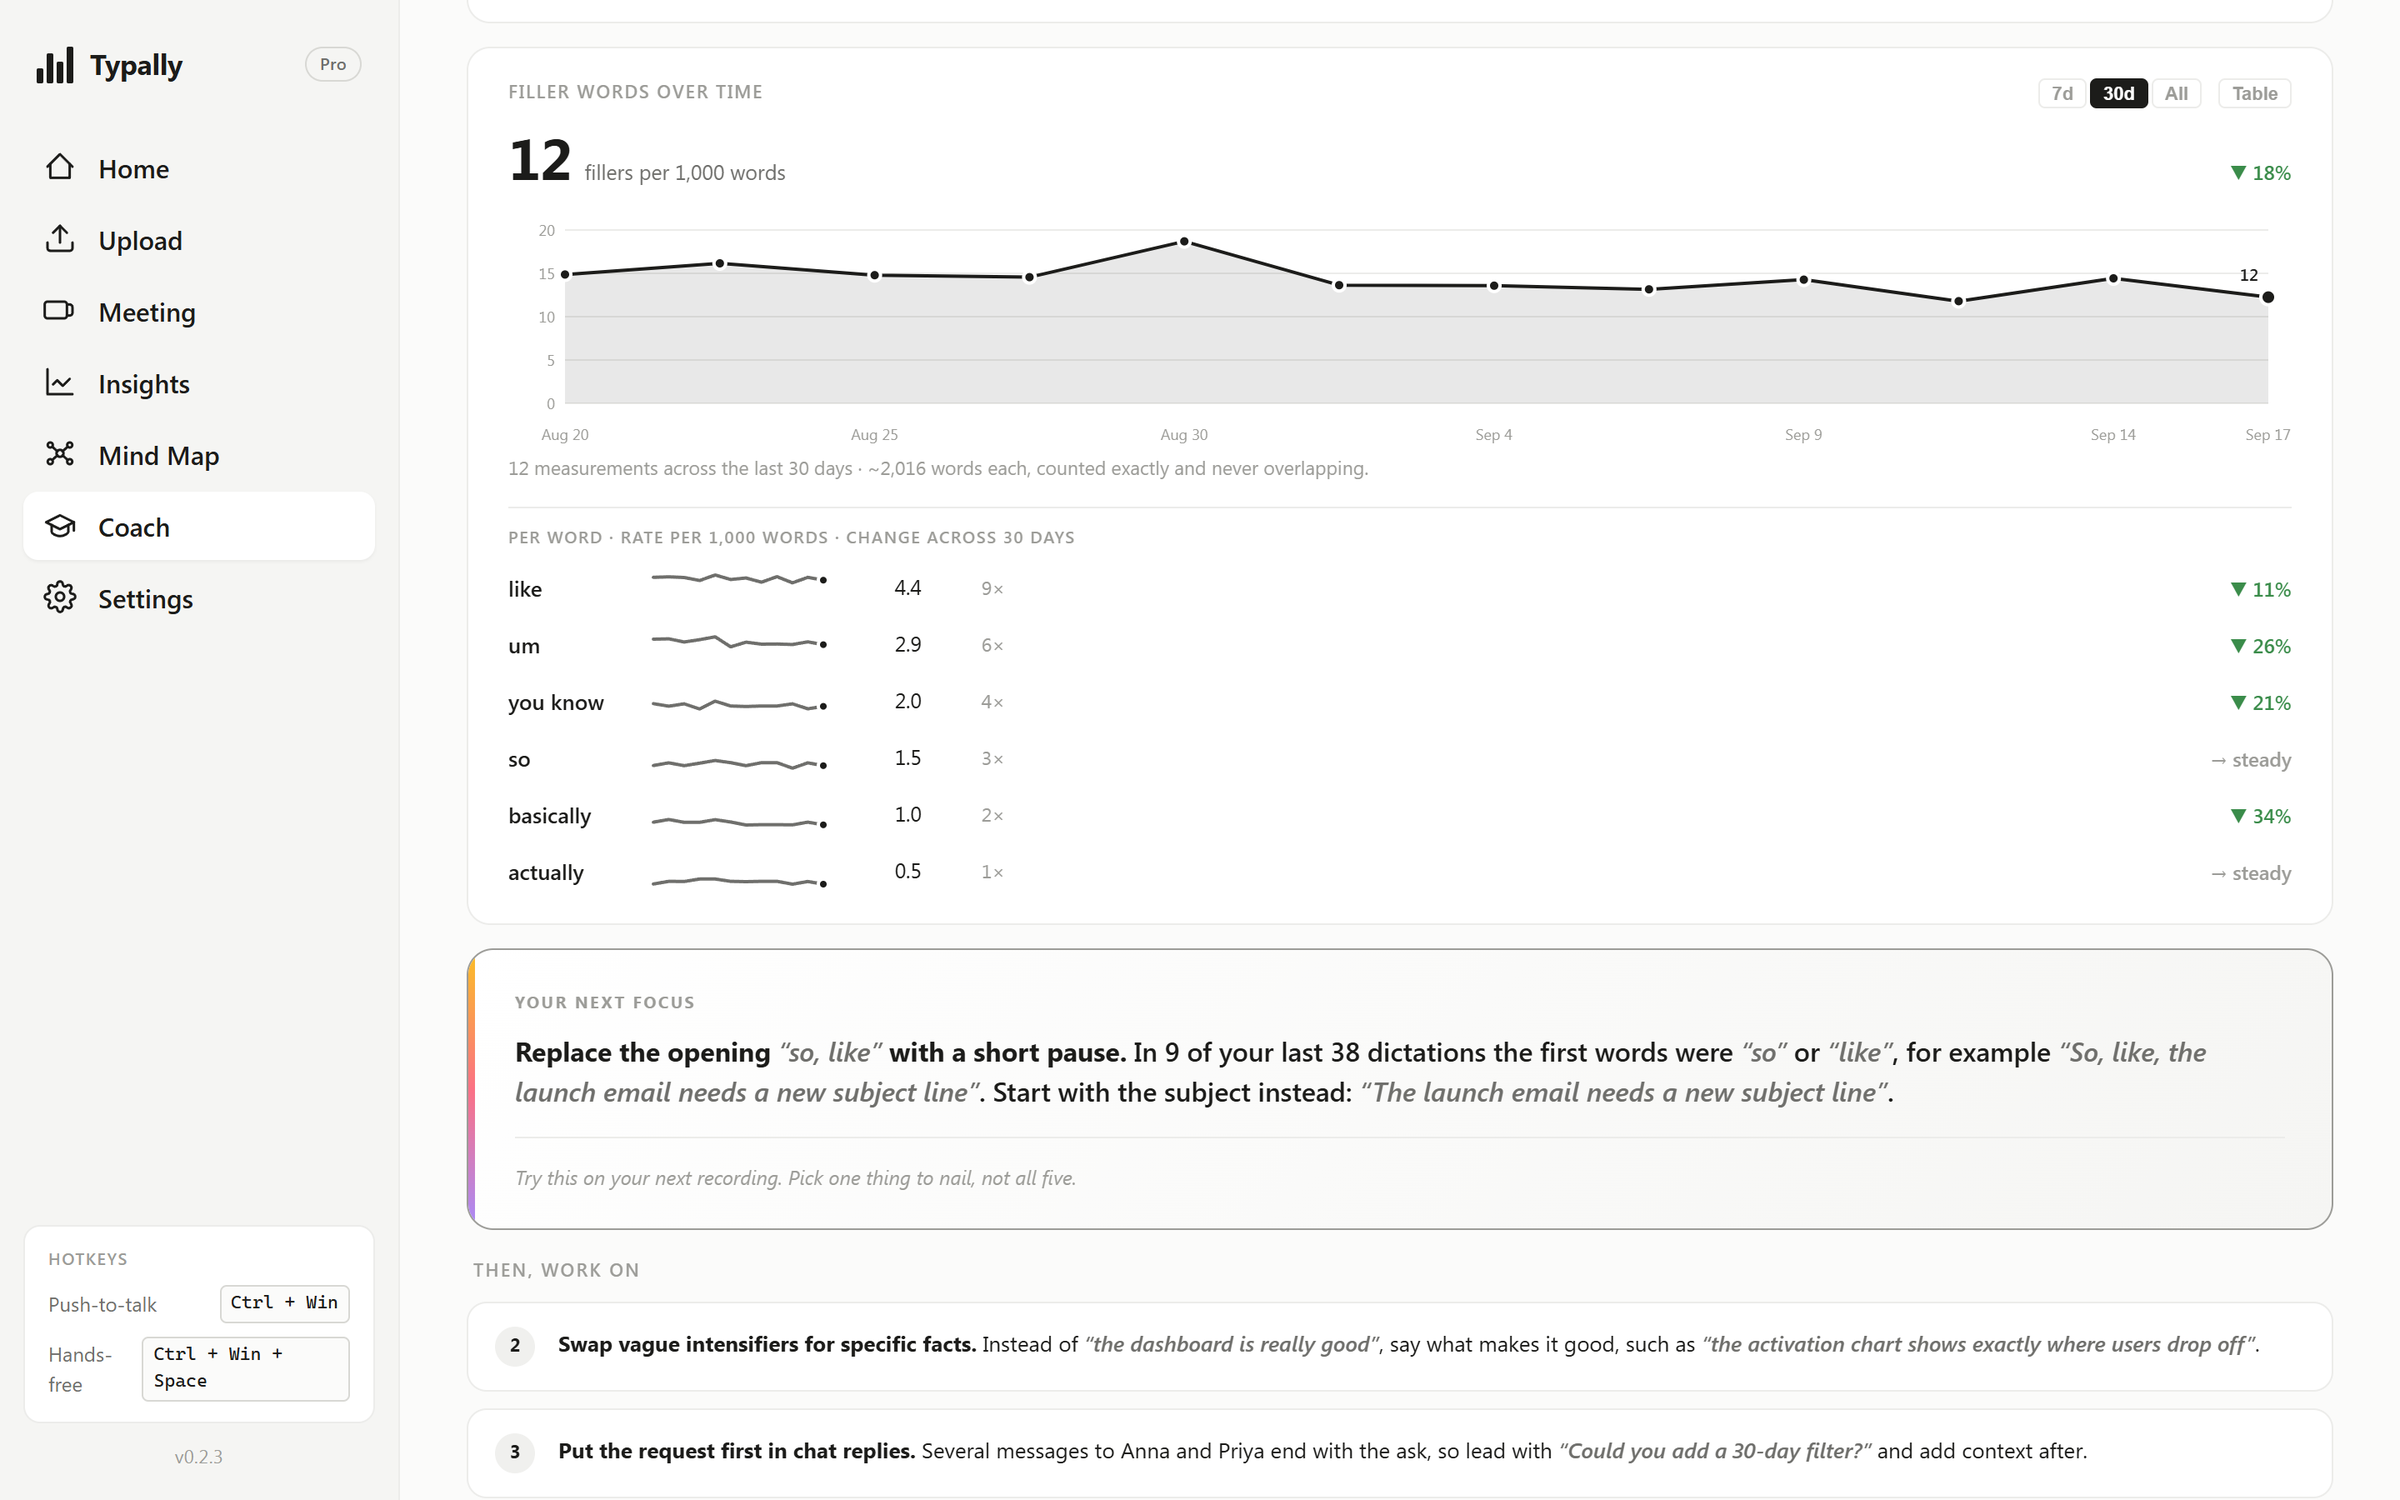Click the 'actually' row label
The height and width of the screenshot is (1500, 2400).
point(546,873)
